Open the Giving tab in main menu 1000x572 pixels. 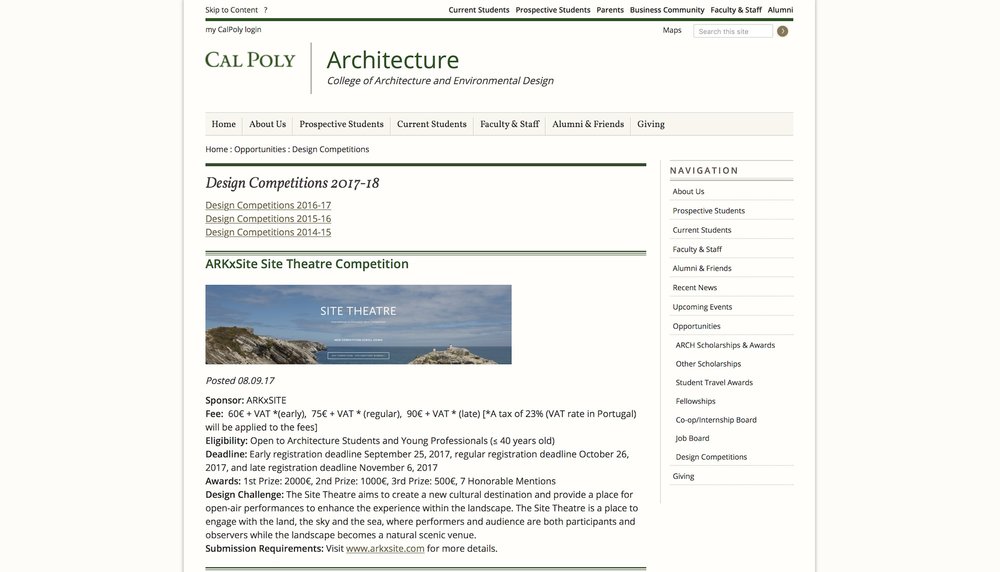pos(650,125)
